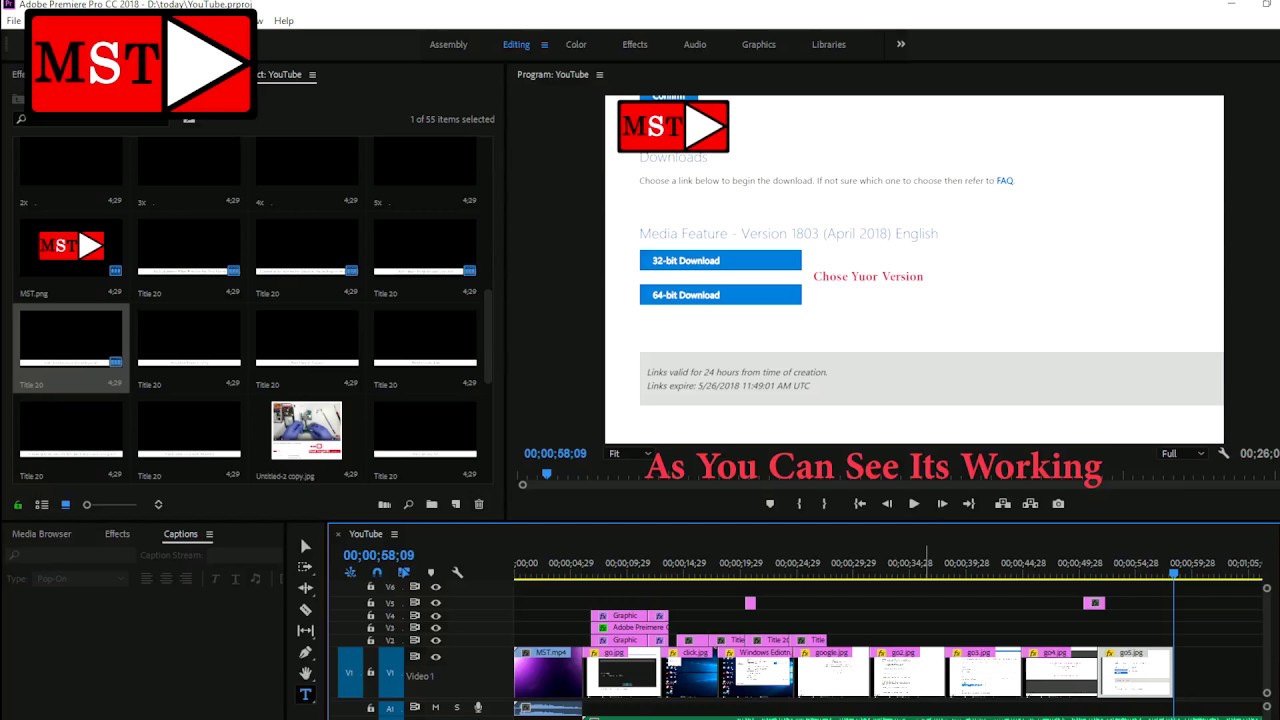Toggle V5 track output eye
The height and width of the screenshot is (720, 1280).
point(435,603)
